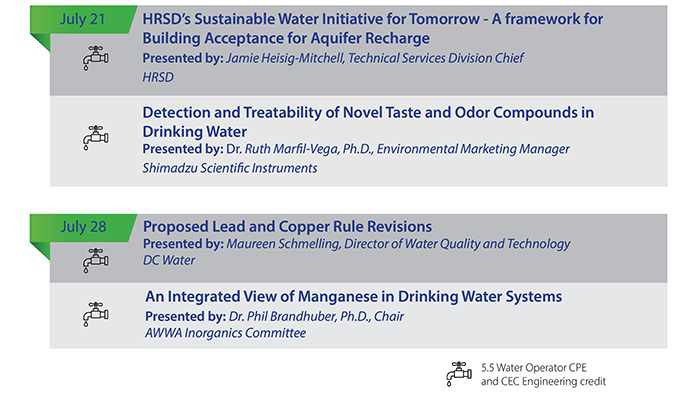Viewport: 700px width, 418px height.
Task: Click the Shimadzu Scientific Instruments organization text
Action: (x=229, y=168)
